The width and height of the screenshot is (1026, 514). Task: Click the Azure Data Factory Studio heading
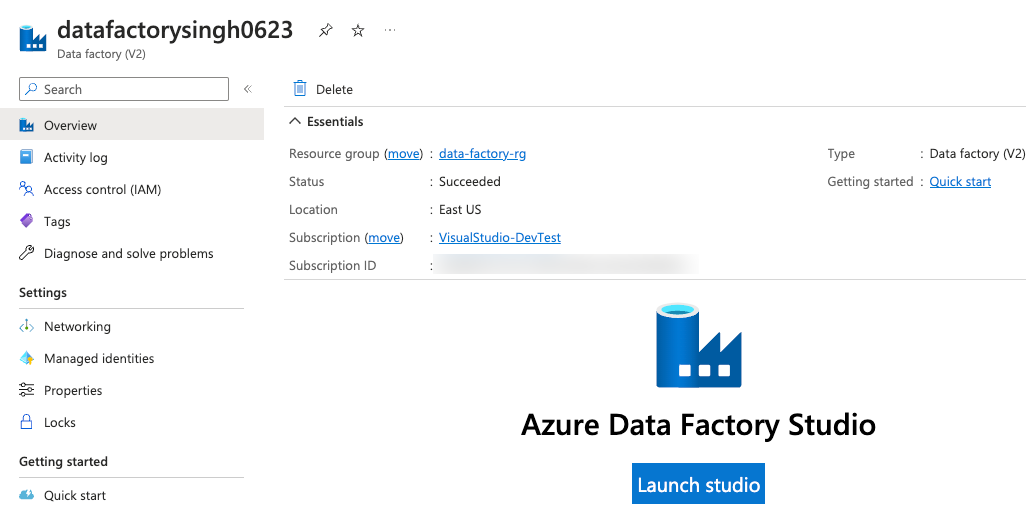[x=698, y=425]
